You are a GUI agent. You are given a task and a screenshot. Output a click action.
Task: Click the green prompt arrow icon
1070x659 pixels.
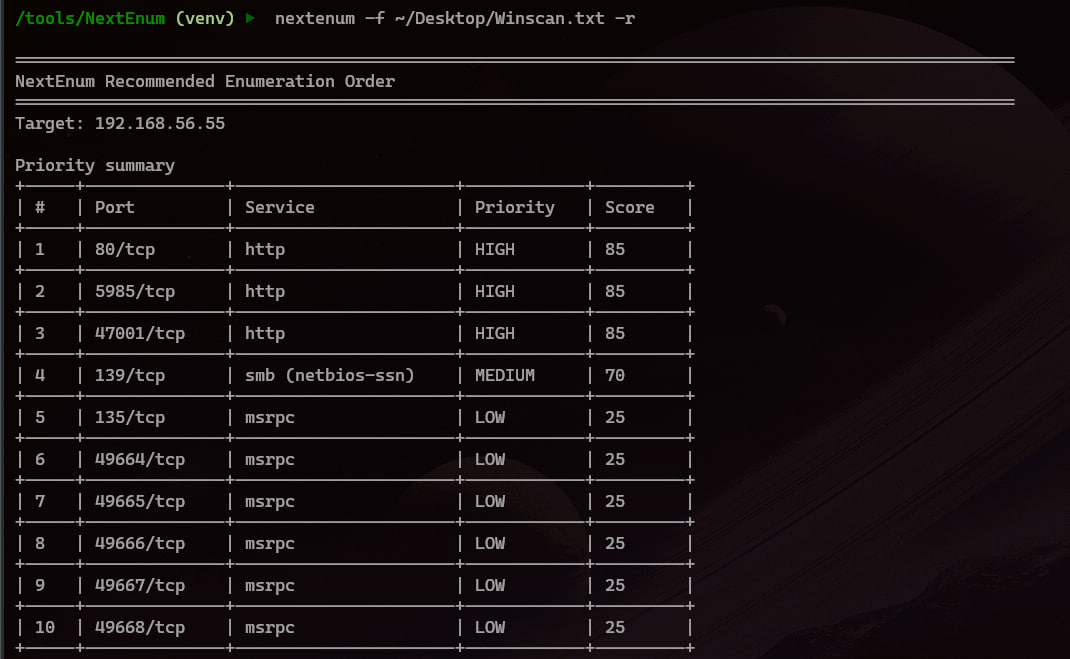pyautogui.click(x=250, y=18)
